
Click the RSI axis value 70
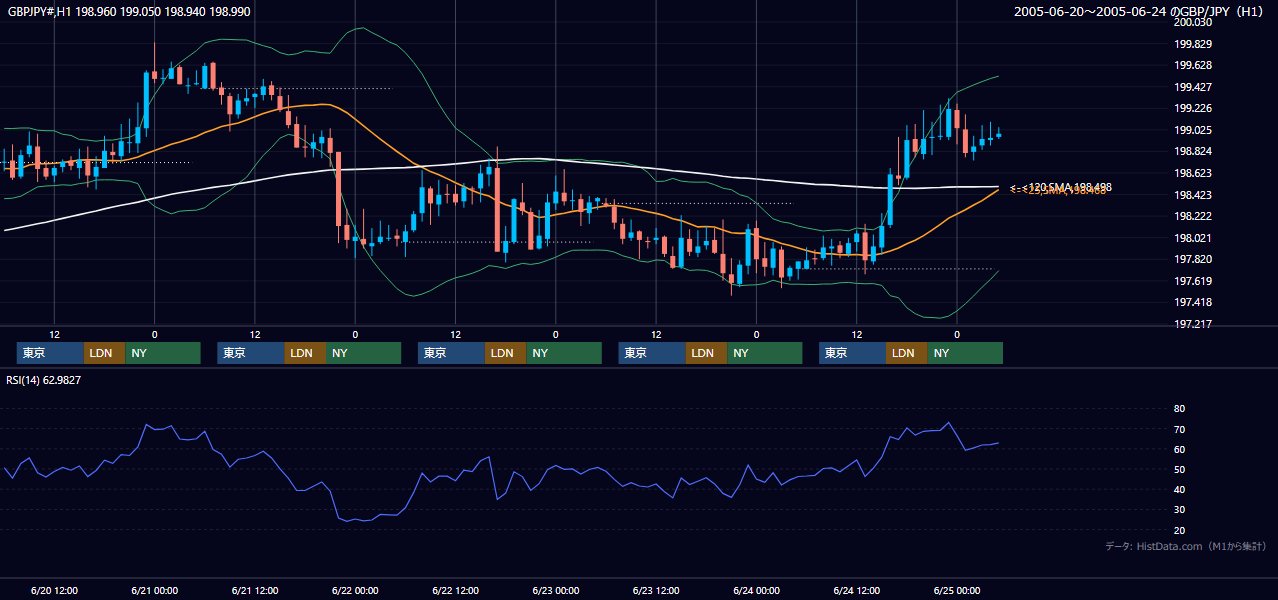click(1180, 429)
